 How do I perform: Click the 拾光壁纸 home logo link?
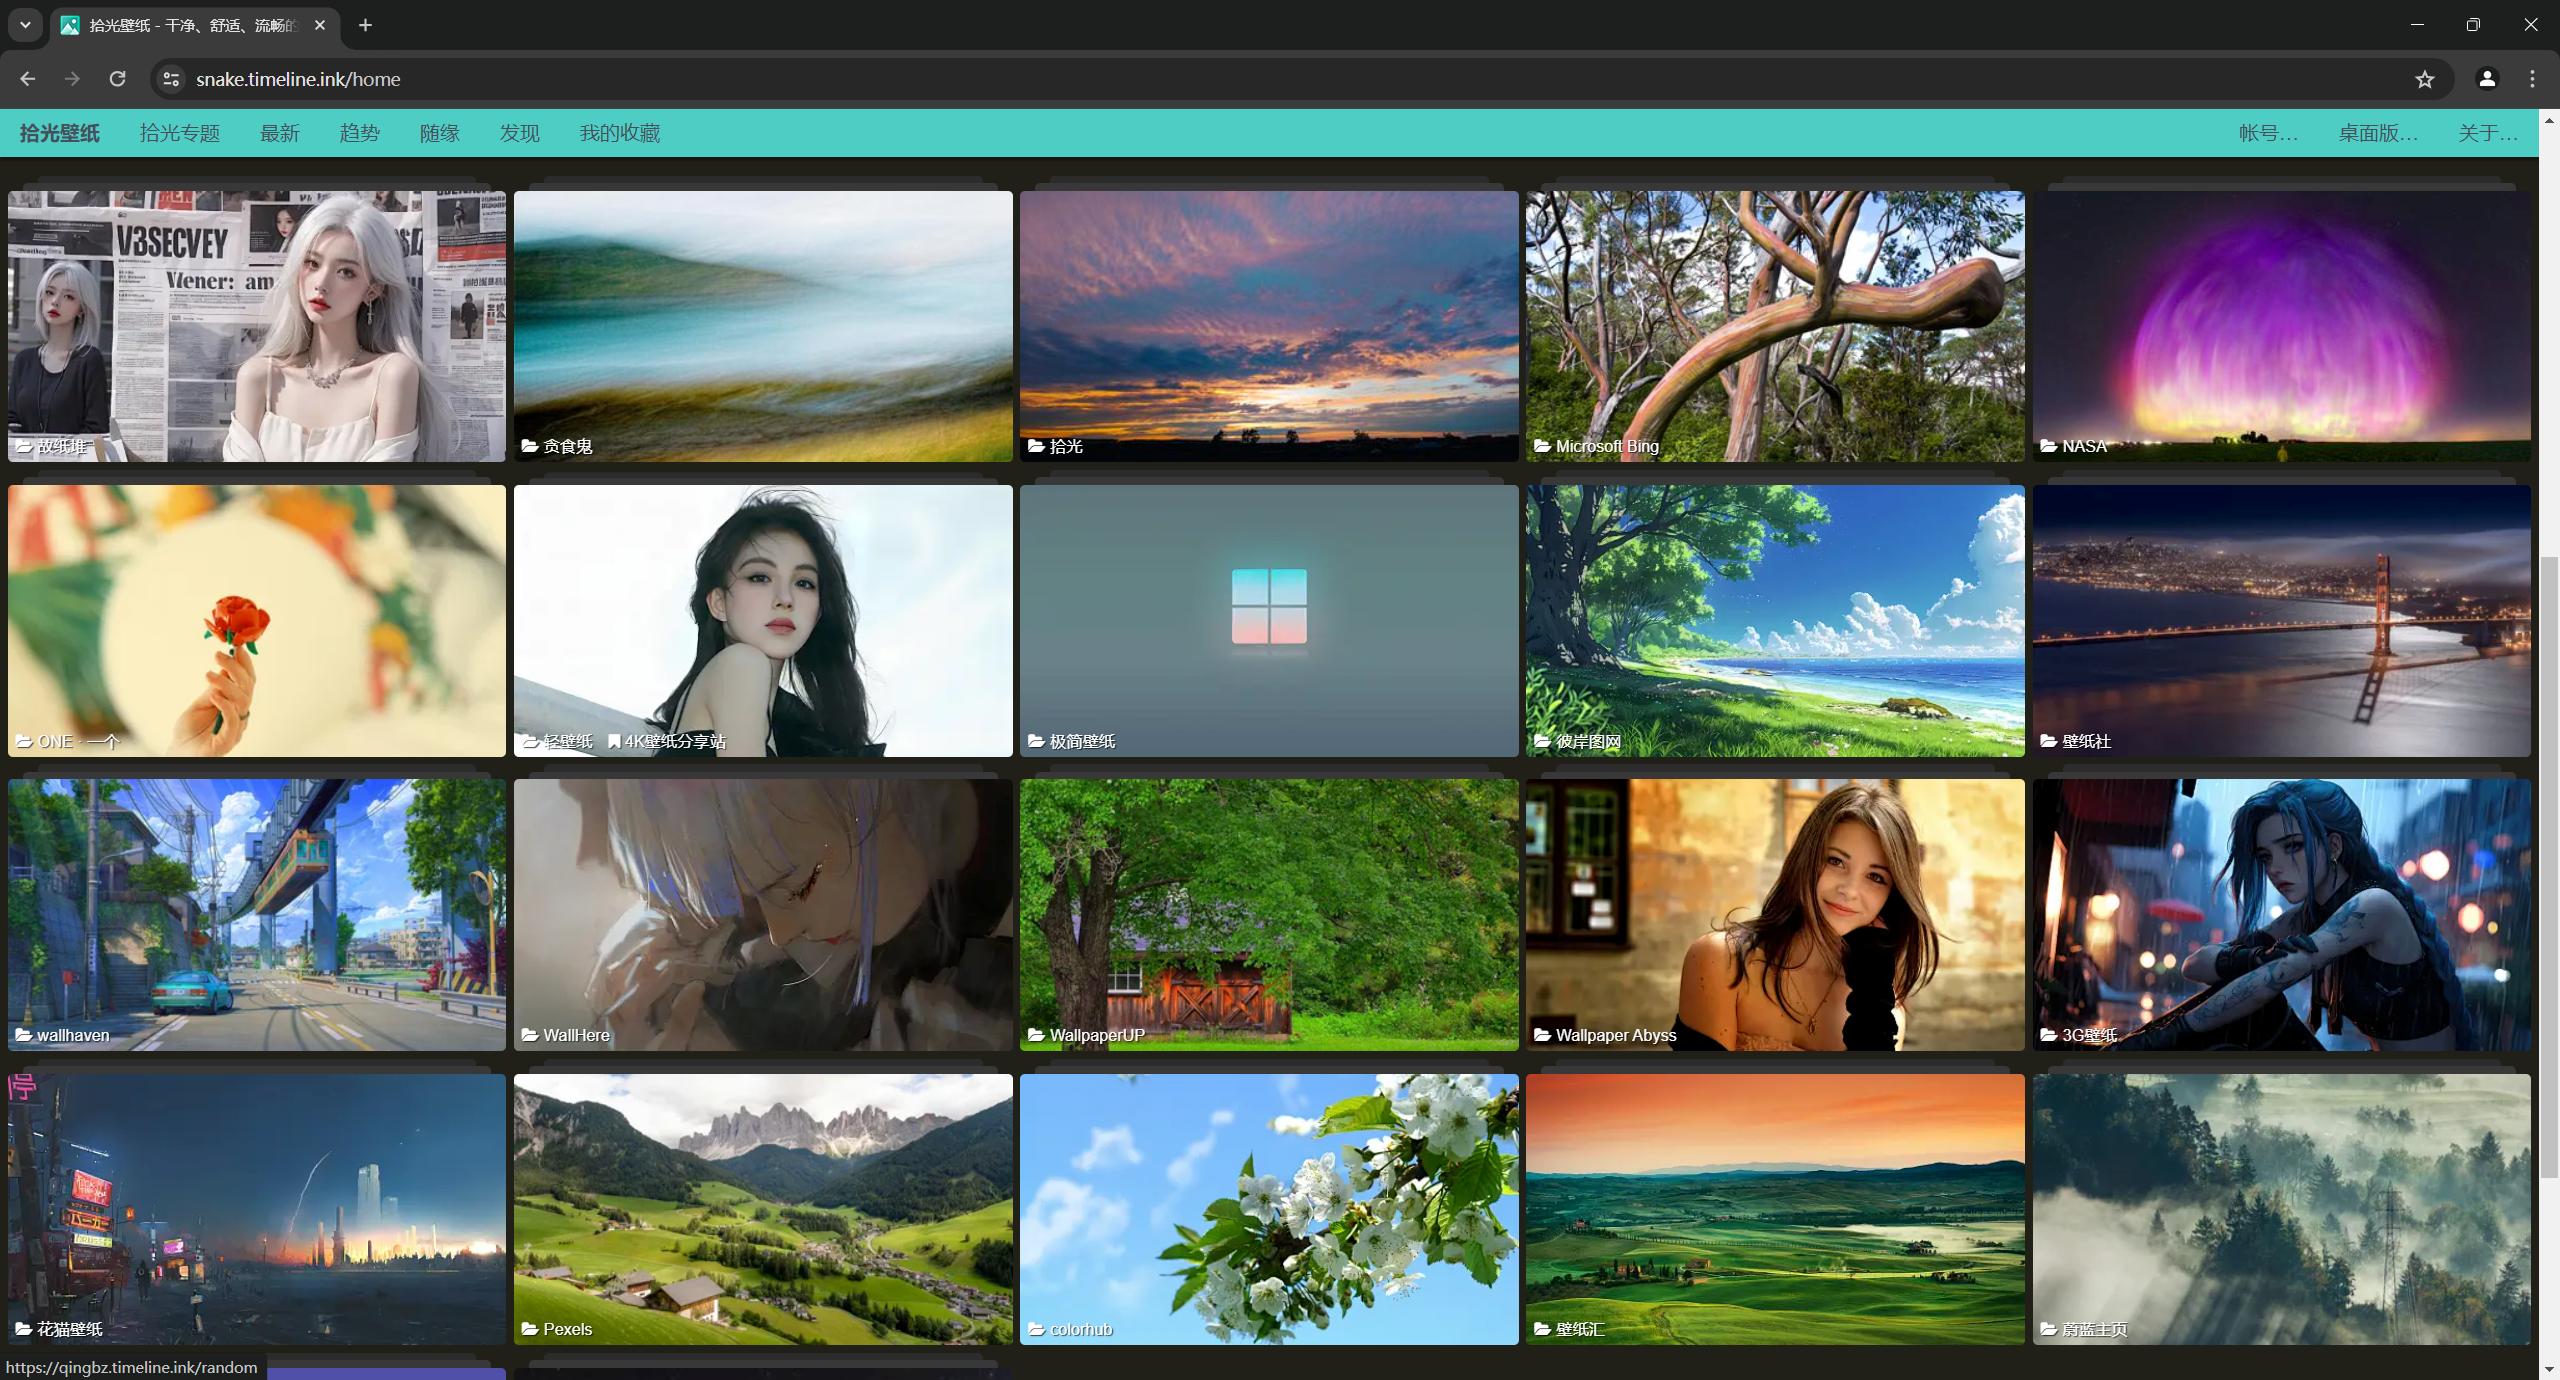pos(59,133)
